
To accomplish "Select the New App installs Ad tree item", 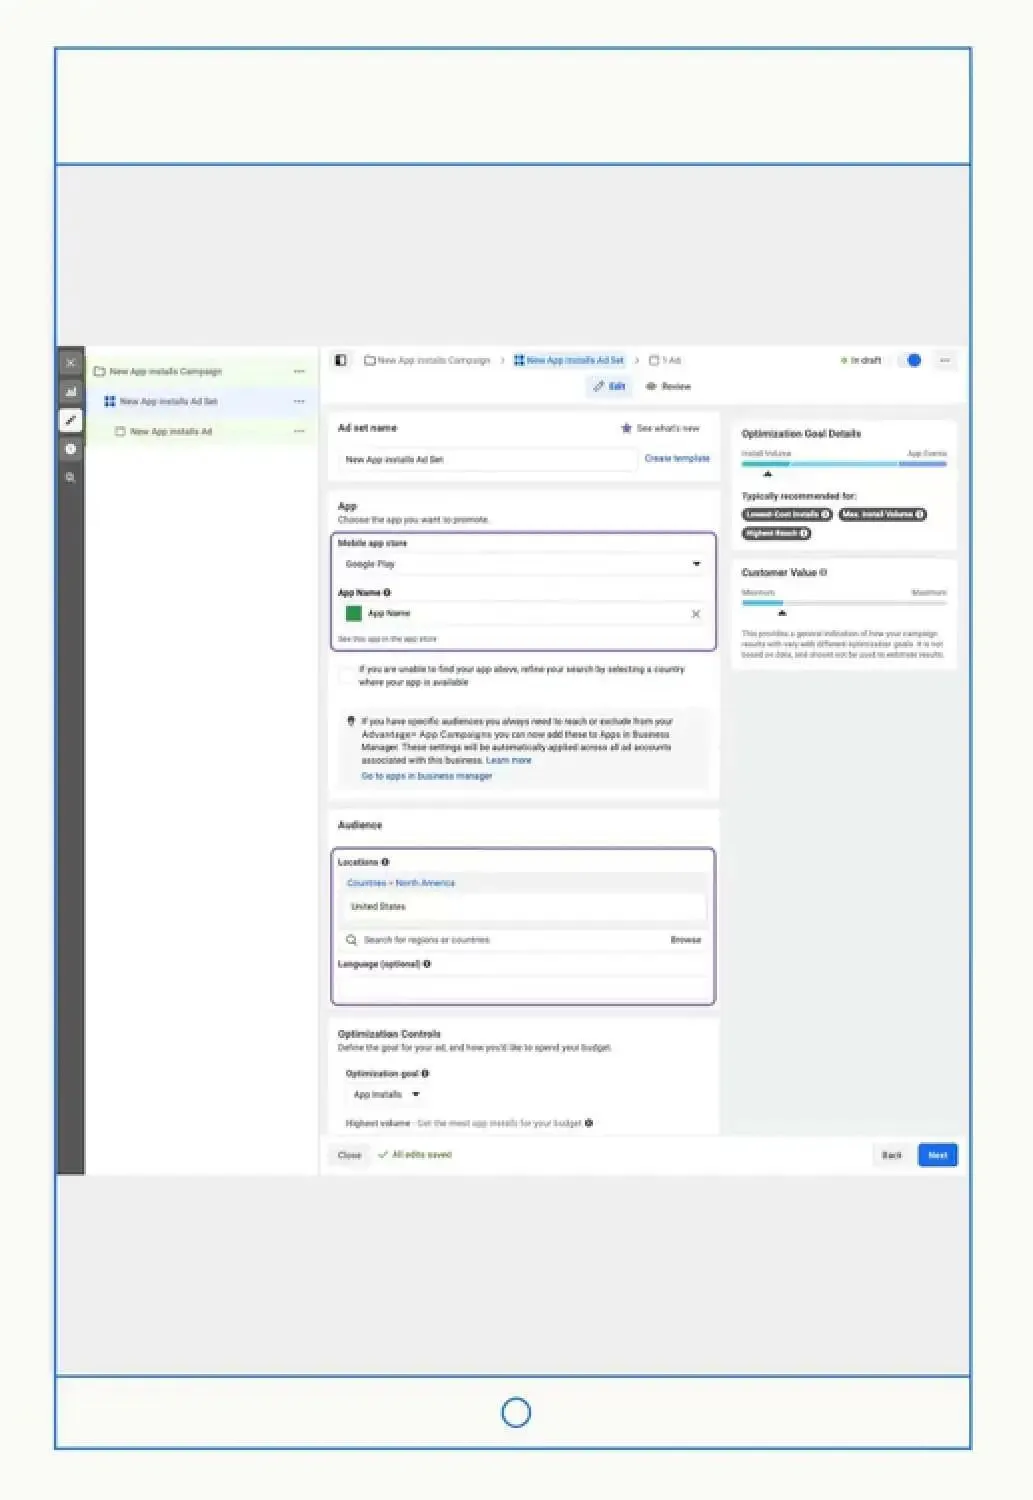I will click(x=171, y=432).
